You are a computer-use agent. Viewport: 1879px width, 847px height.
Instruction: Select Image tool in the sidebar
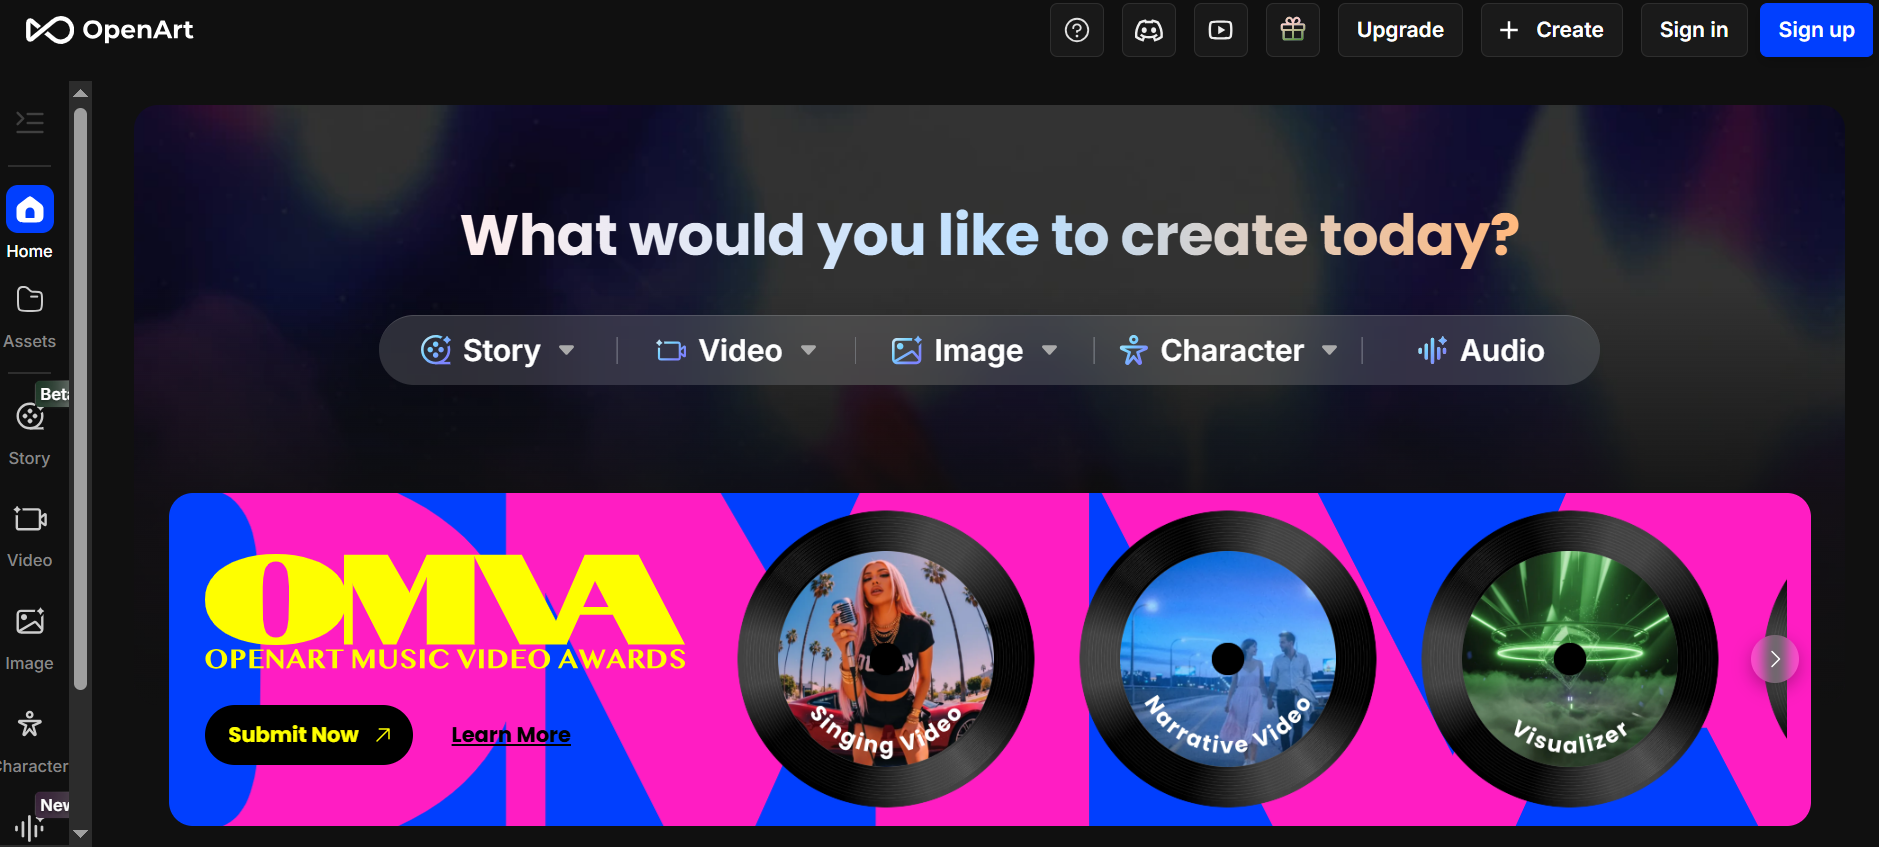(30, 638)
